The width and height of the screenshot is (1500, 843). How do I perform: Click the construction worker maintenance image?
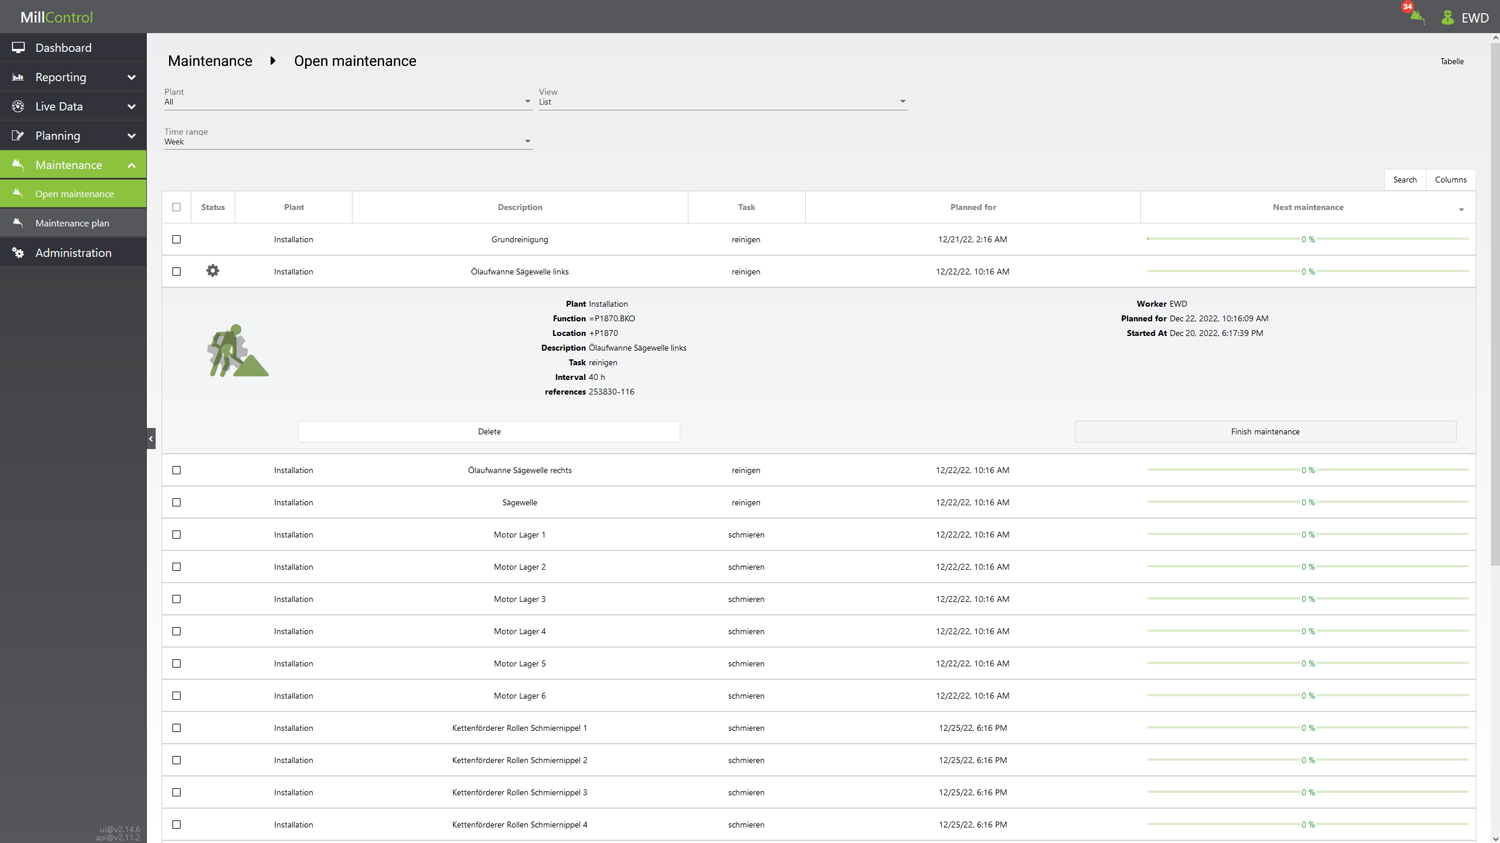pos(236,351)
